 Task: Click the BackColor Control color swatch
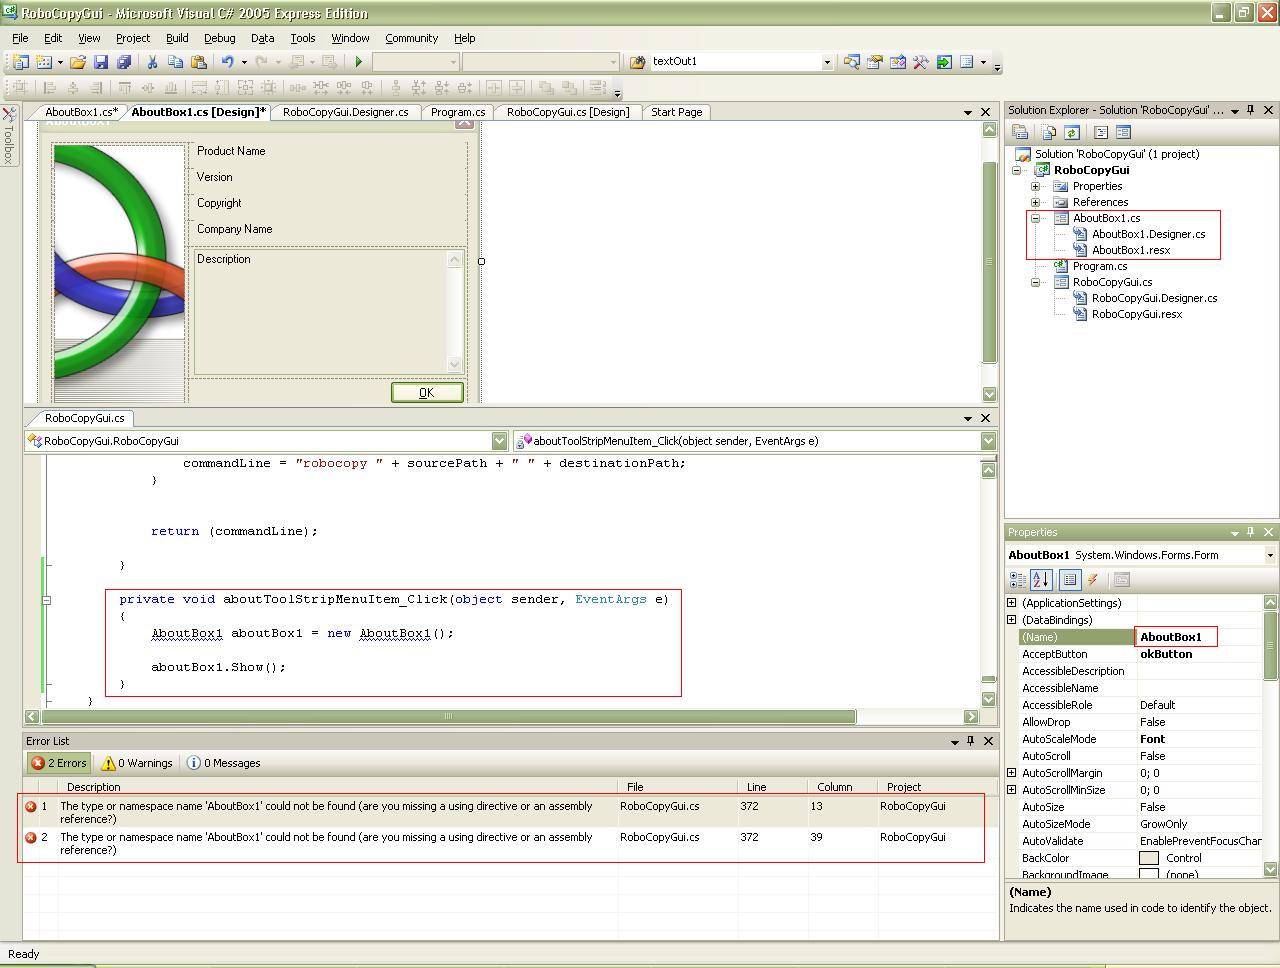[x=1149, y=858]
